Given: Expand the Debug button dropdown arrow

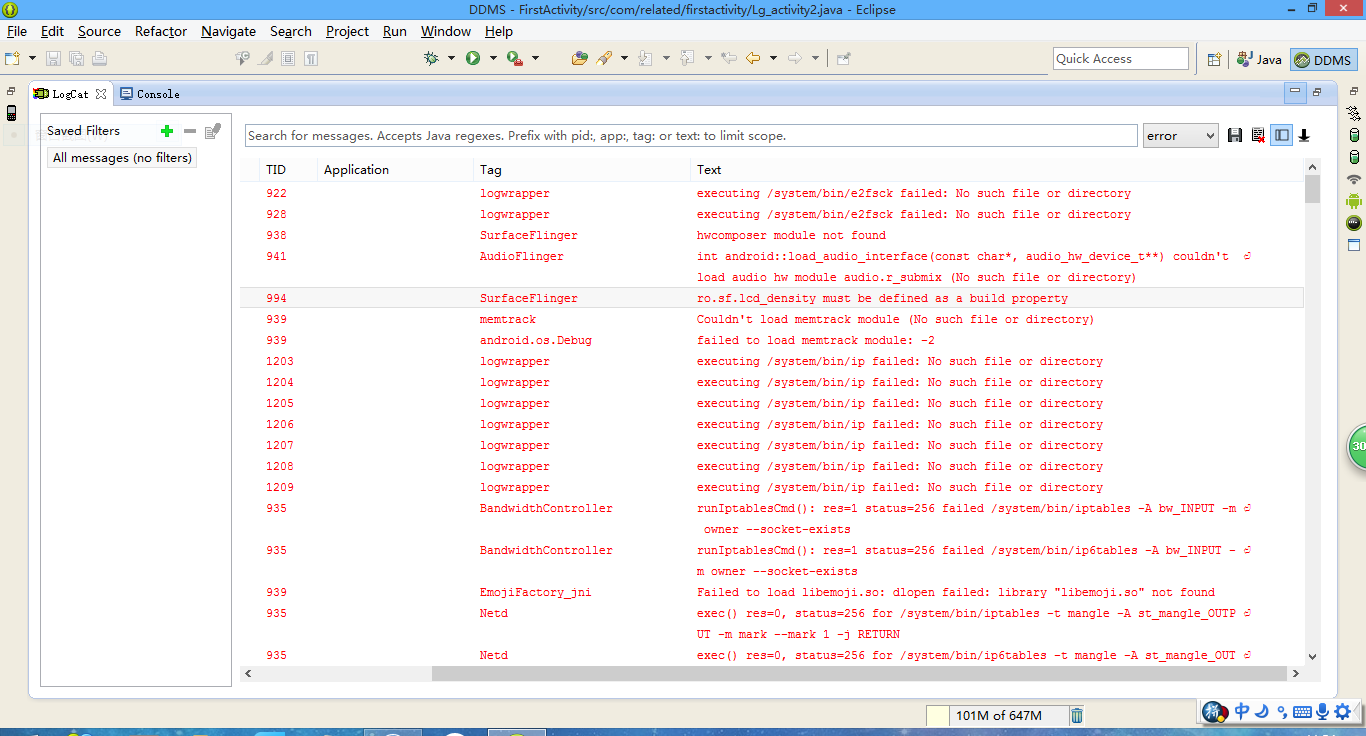Looking at the screenshot, I should pyautogui.click(x=451, y=59).
